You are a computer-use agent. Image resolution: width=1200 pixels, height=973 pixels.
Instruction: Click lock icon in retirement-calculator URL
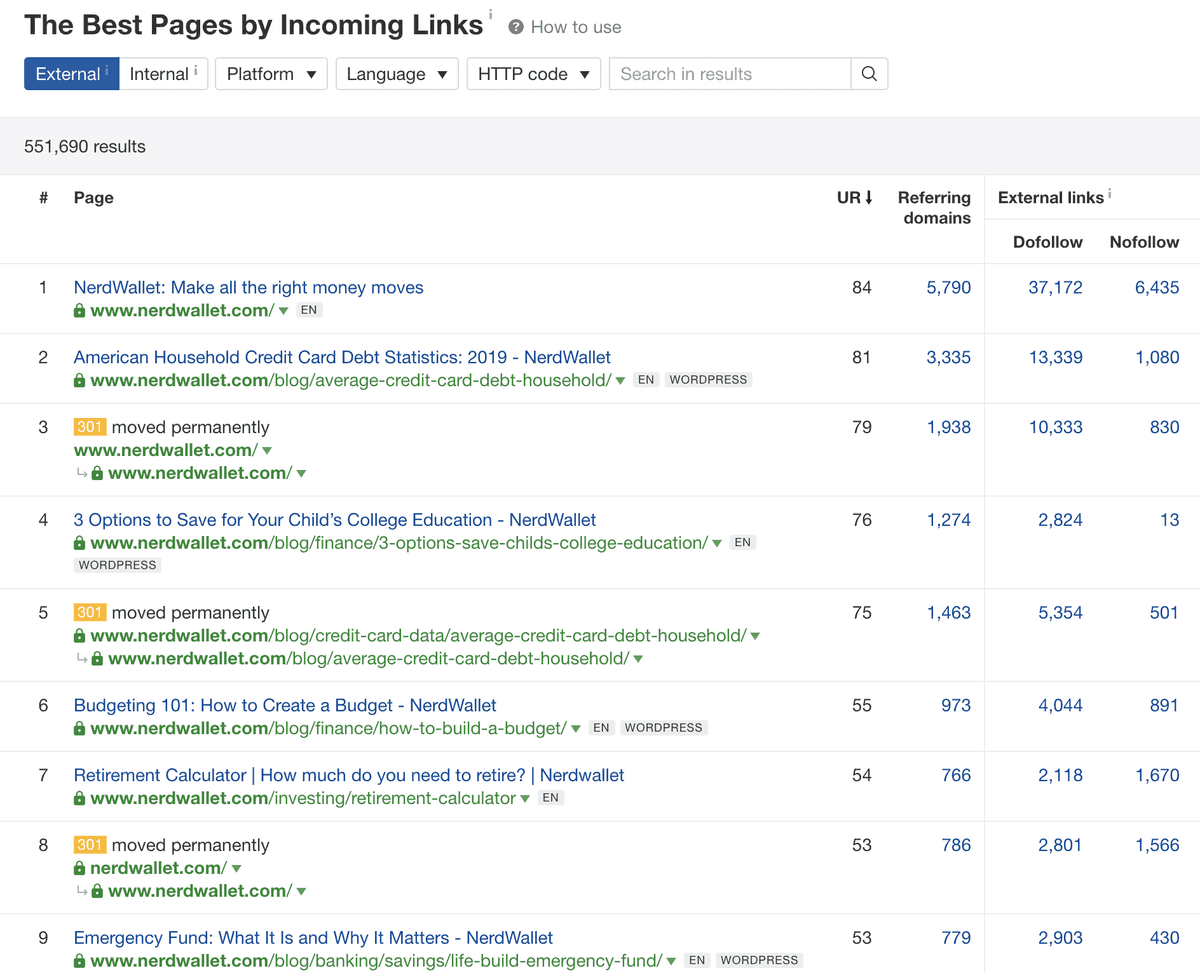pos(80,799)
